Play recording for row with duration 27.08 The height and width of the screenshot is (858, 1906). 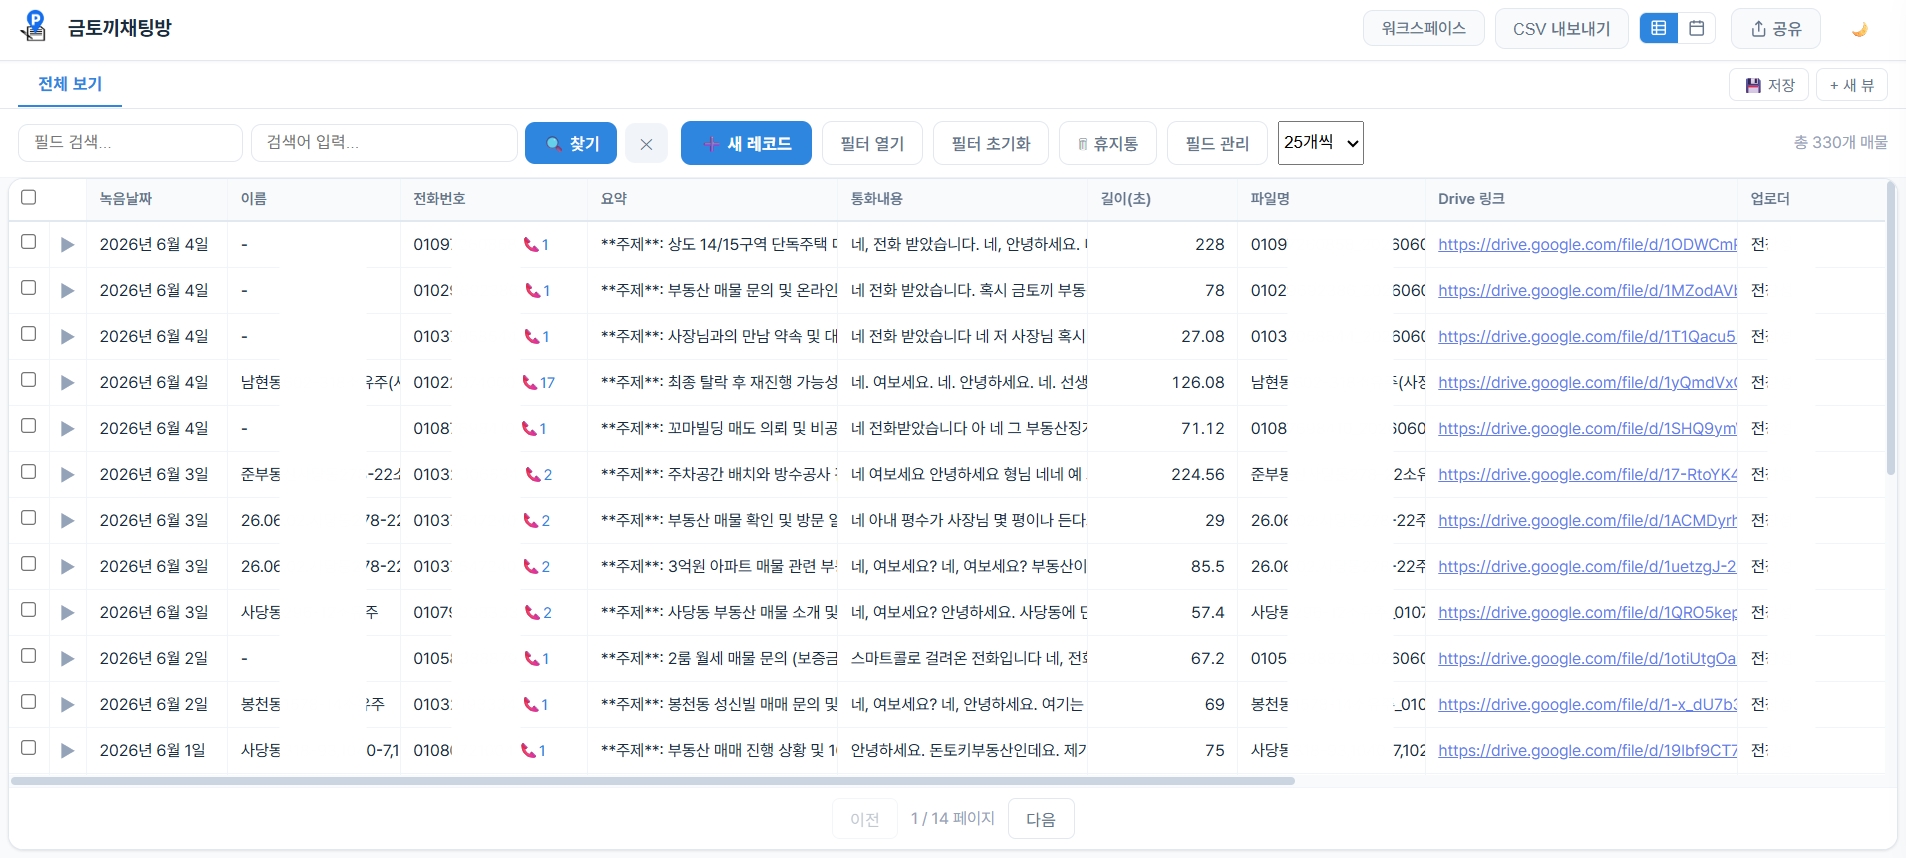67,337
